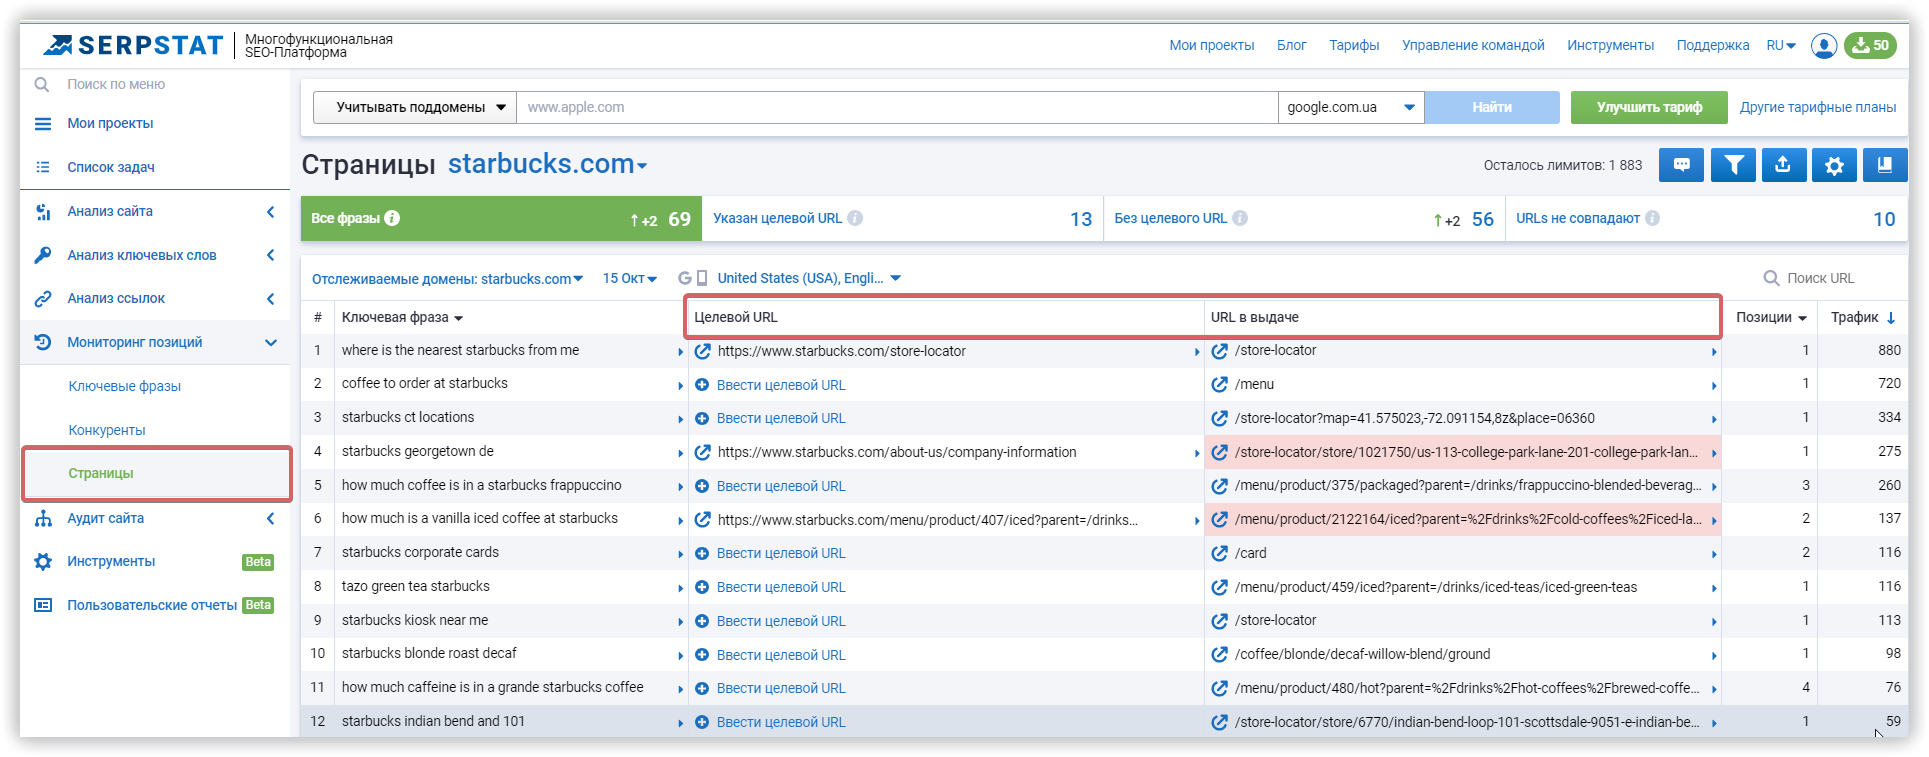Screen dimensions: 1929x757
Task: Click the info icon next to URLs не совпадают
Action: [1652, 218]
